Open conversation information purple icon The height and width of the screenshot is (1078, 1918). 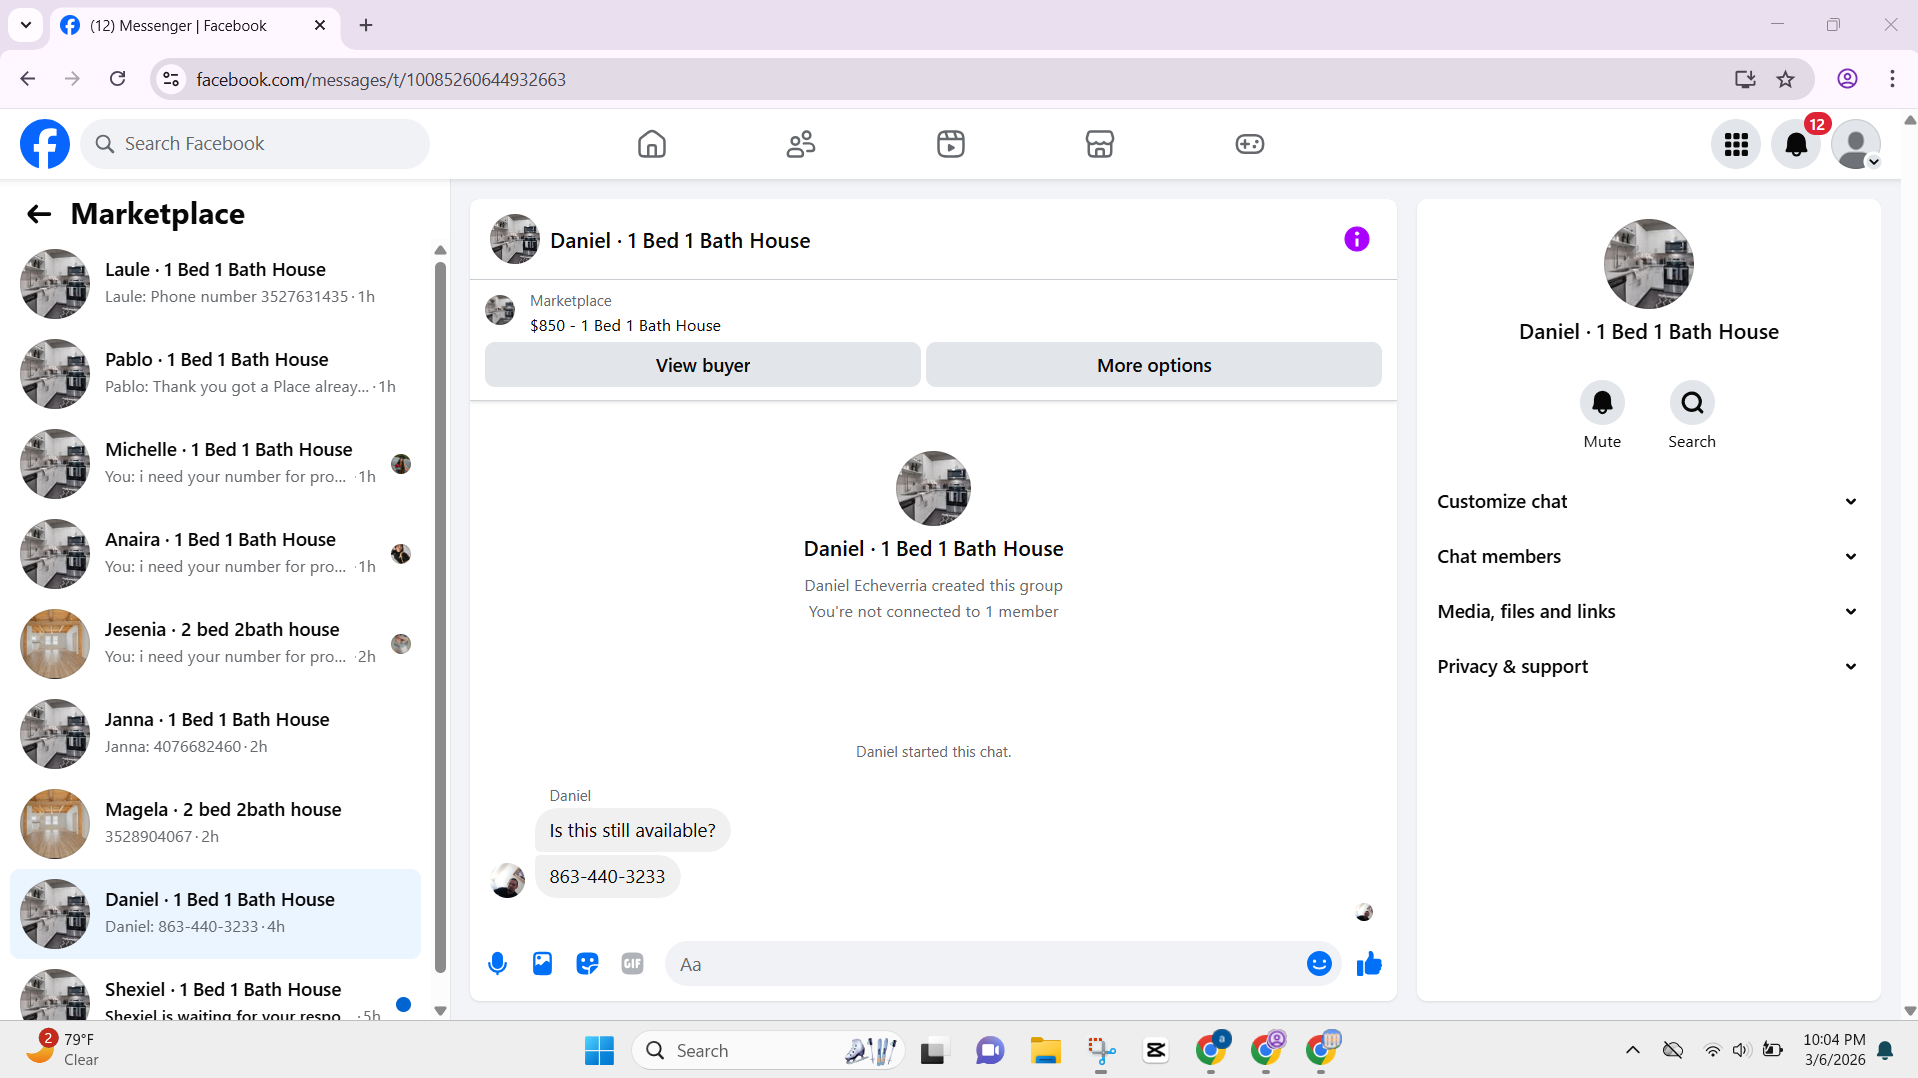click(x=1356, y=239)
